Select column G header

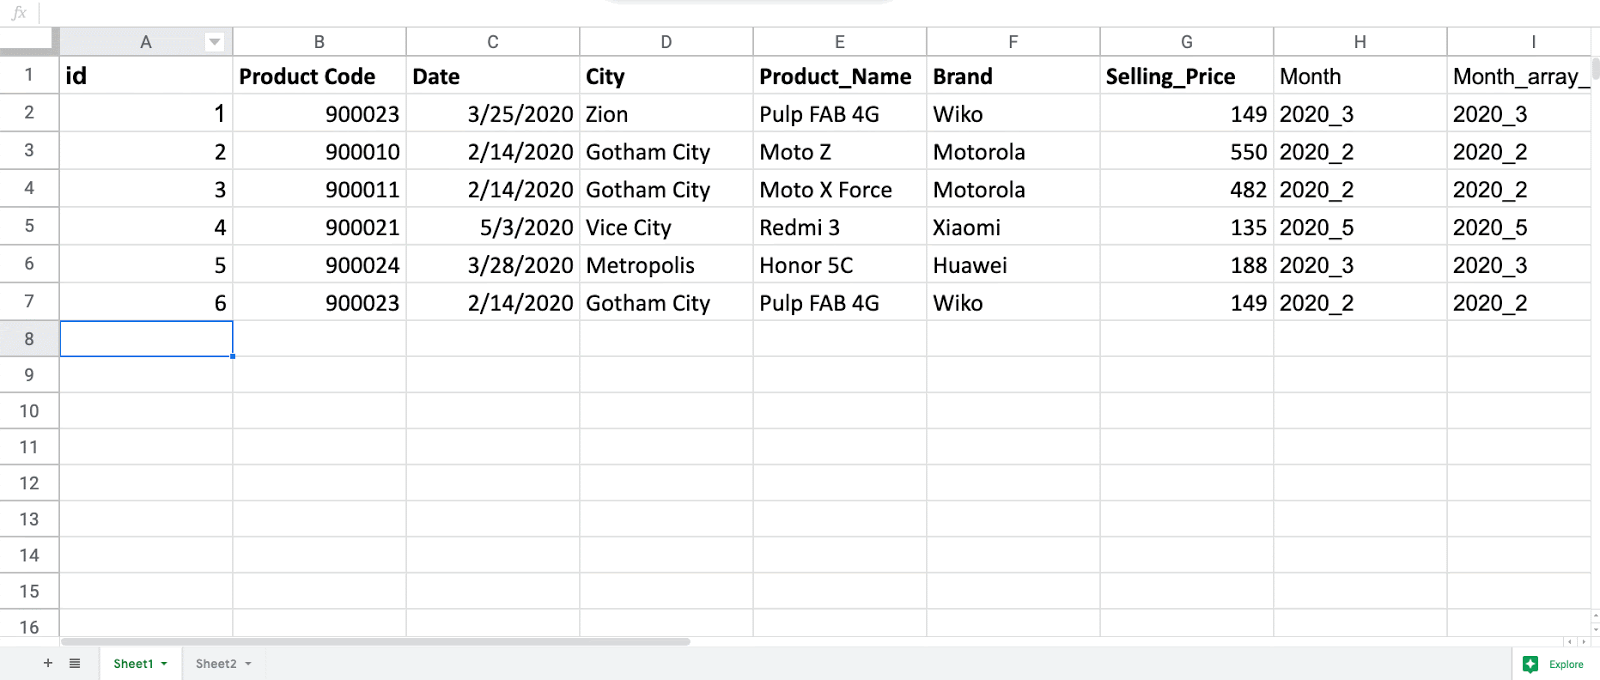pyautogui.click(x=1186, y=42)
